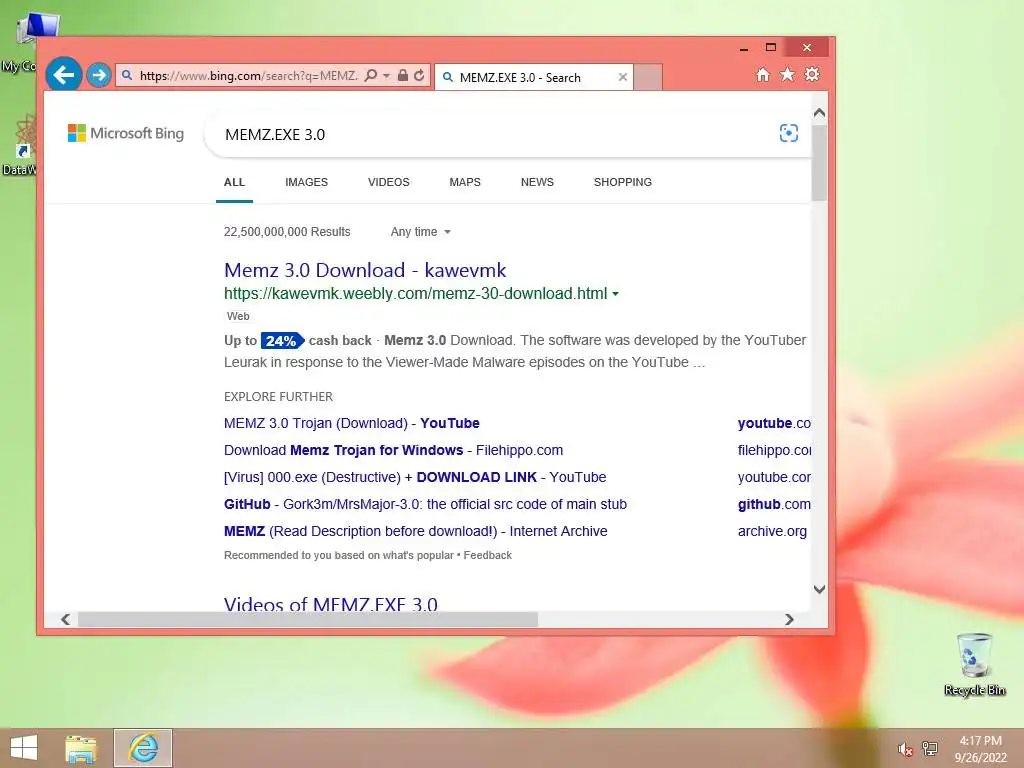Open Favorites with the star icon
Screen dimensions: 1024x768
pos(788,74)
